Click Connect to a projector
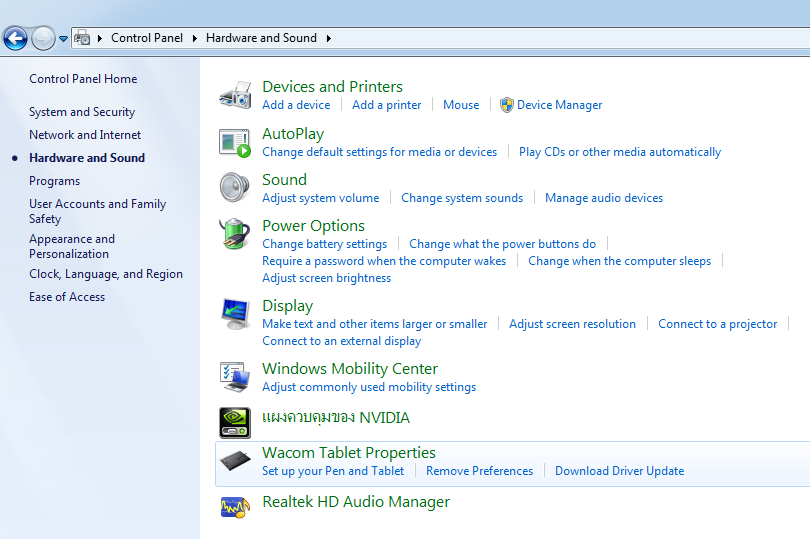 pos(718,324)
